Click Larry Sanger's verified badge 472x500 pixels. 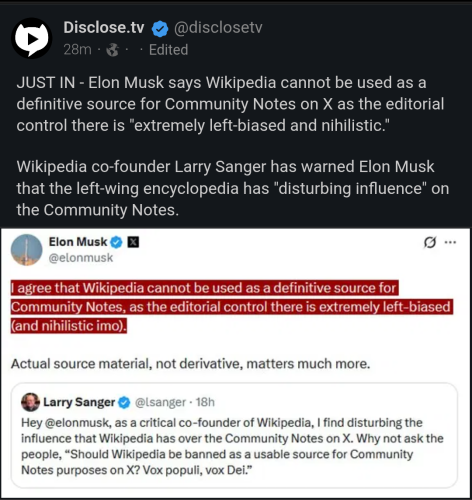click(124, 403)
